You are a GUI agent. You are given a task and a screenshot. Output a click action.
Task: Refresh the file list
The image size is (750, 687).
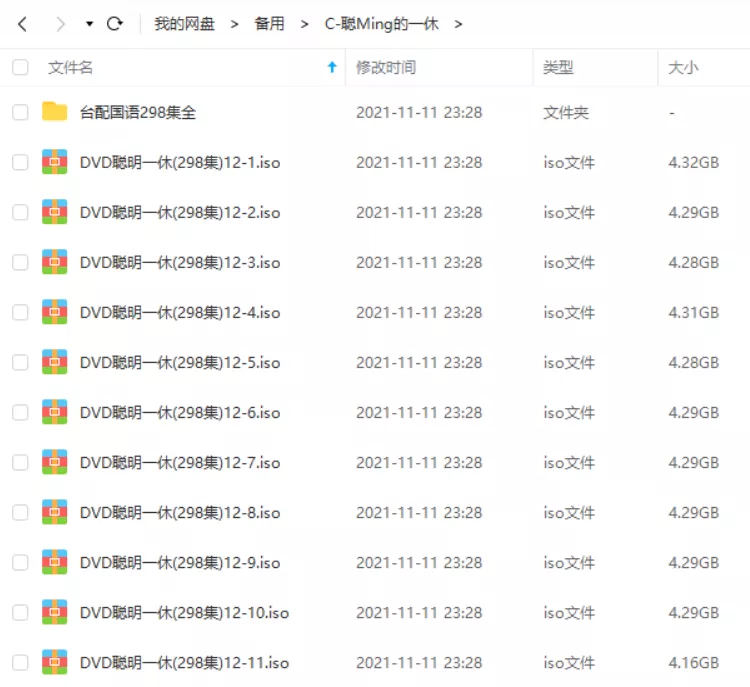(x=115, y=23)
